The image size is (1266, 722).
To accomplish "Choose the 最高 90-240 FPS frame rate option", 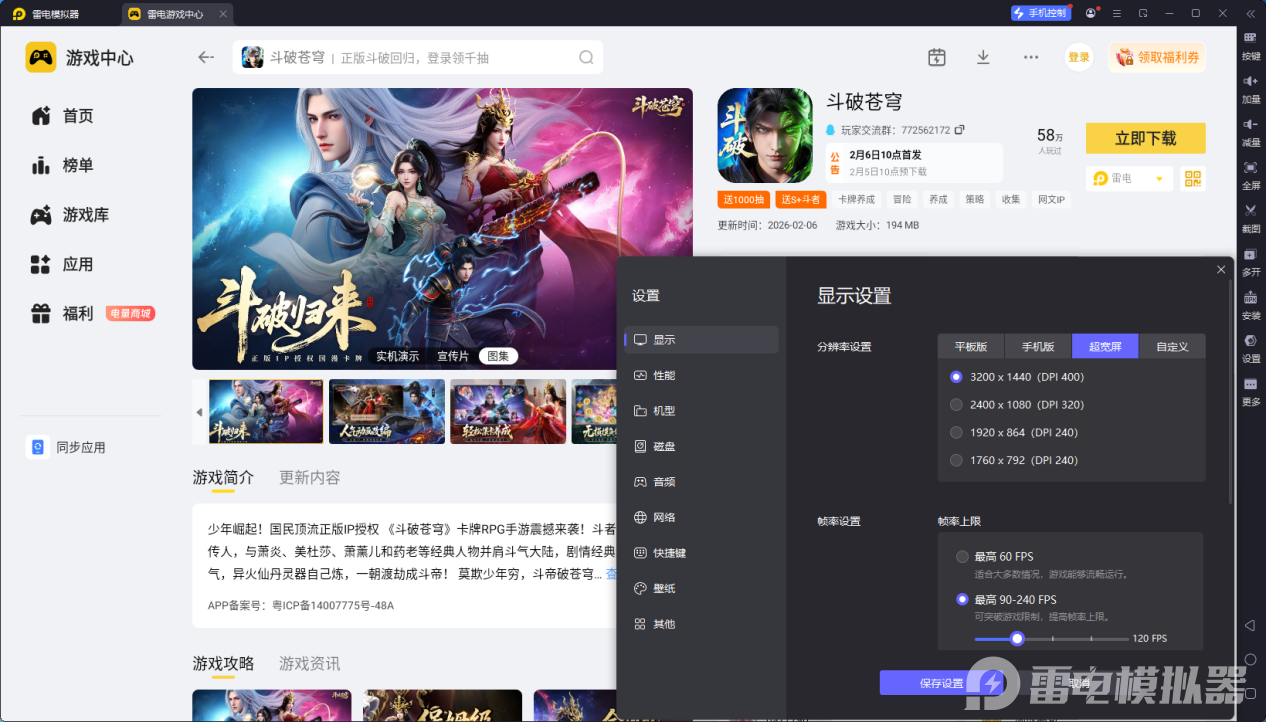I will 962,600.
